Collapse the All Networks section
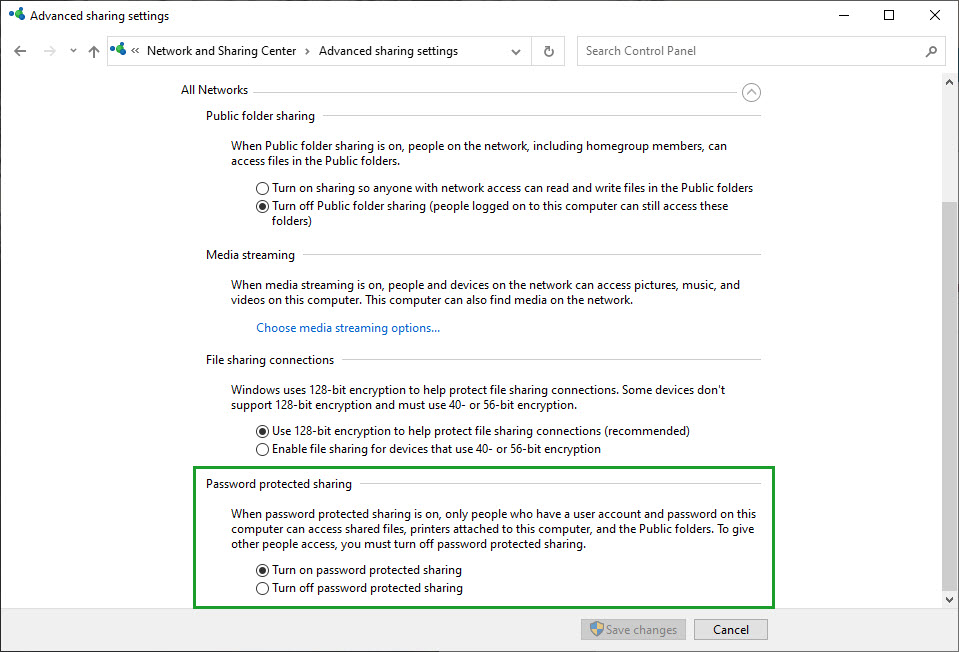The image size is (959, 652). tap(751, 91)
